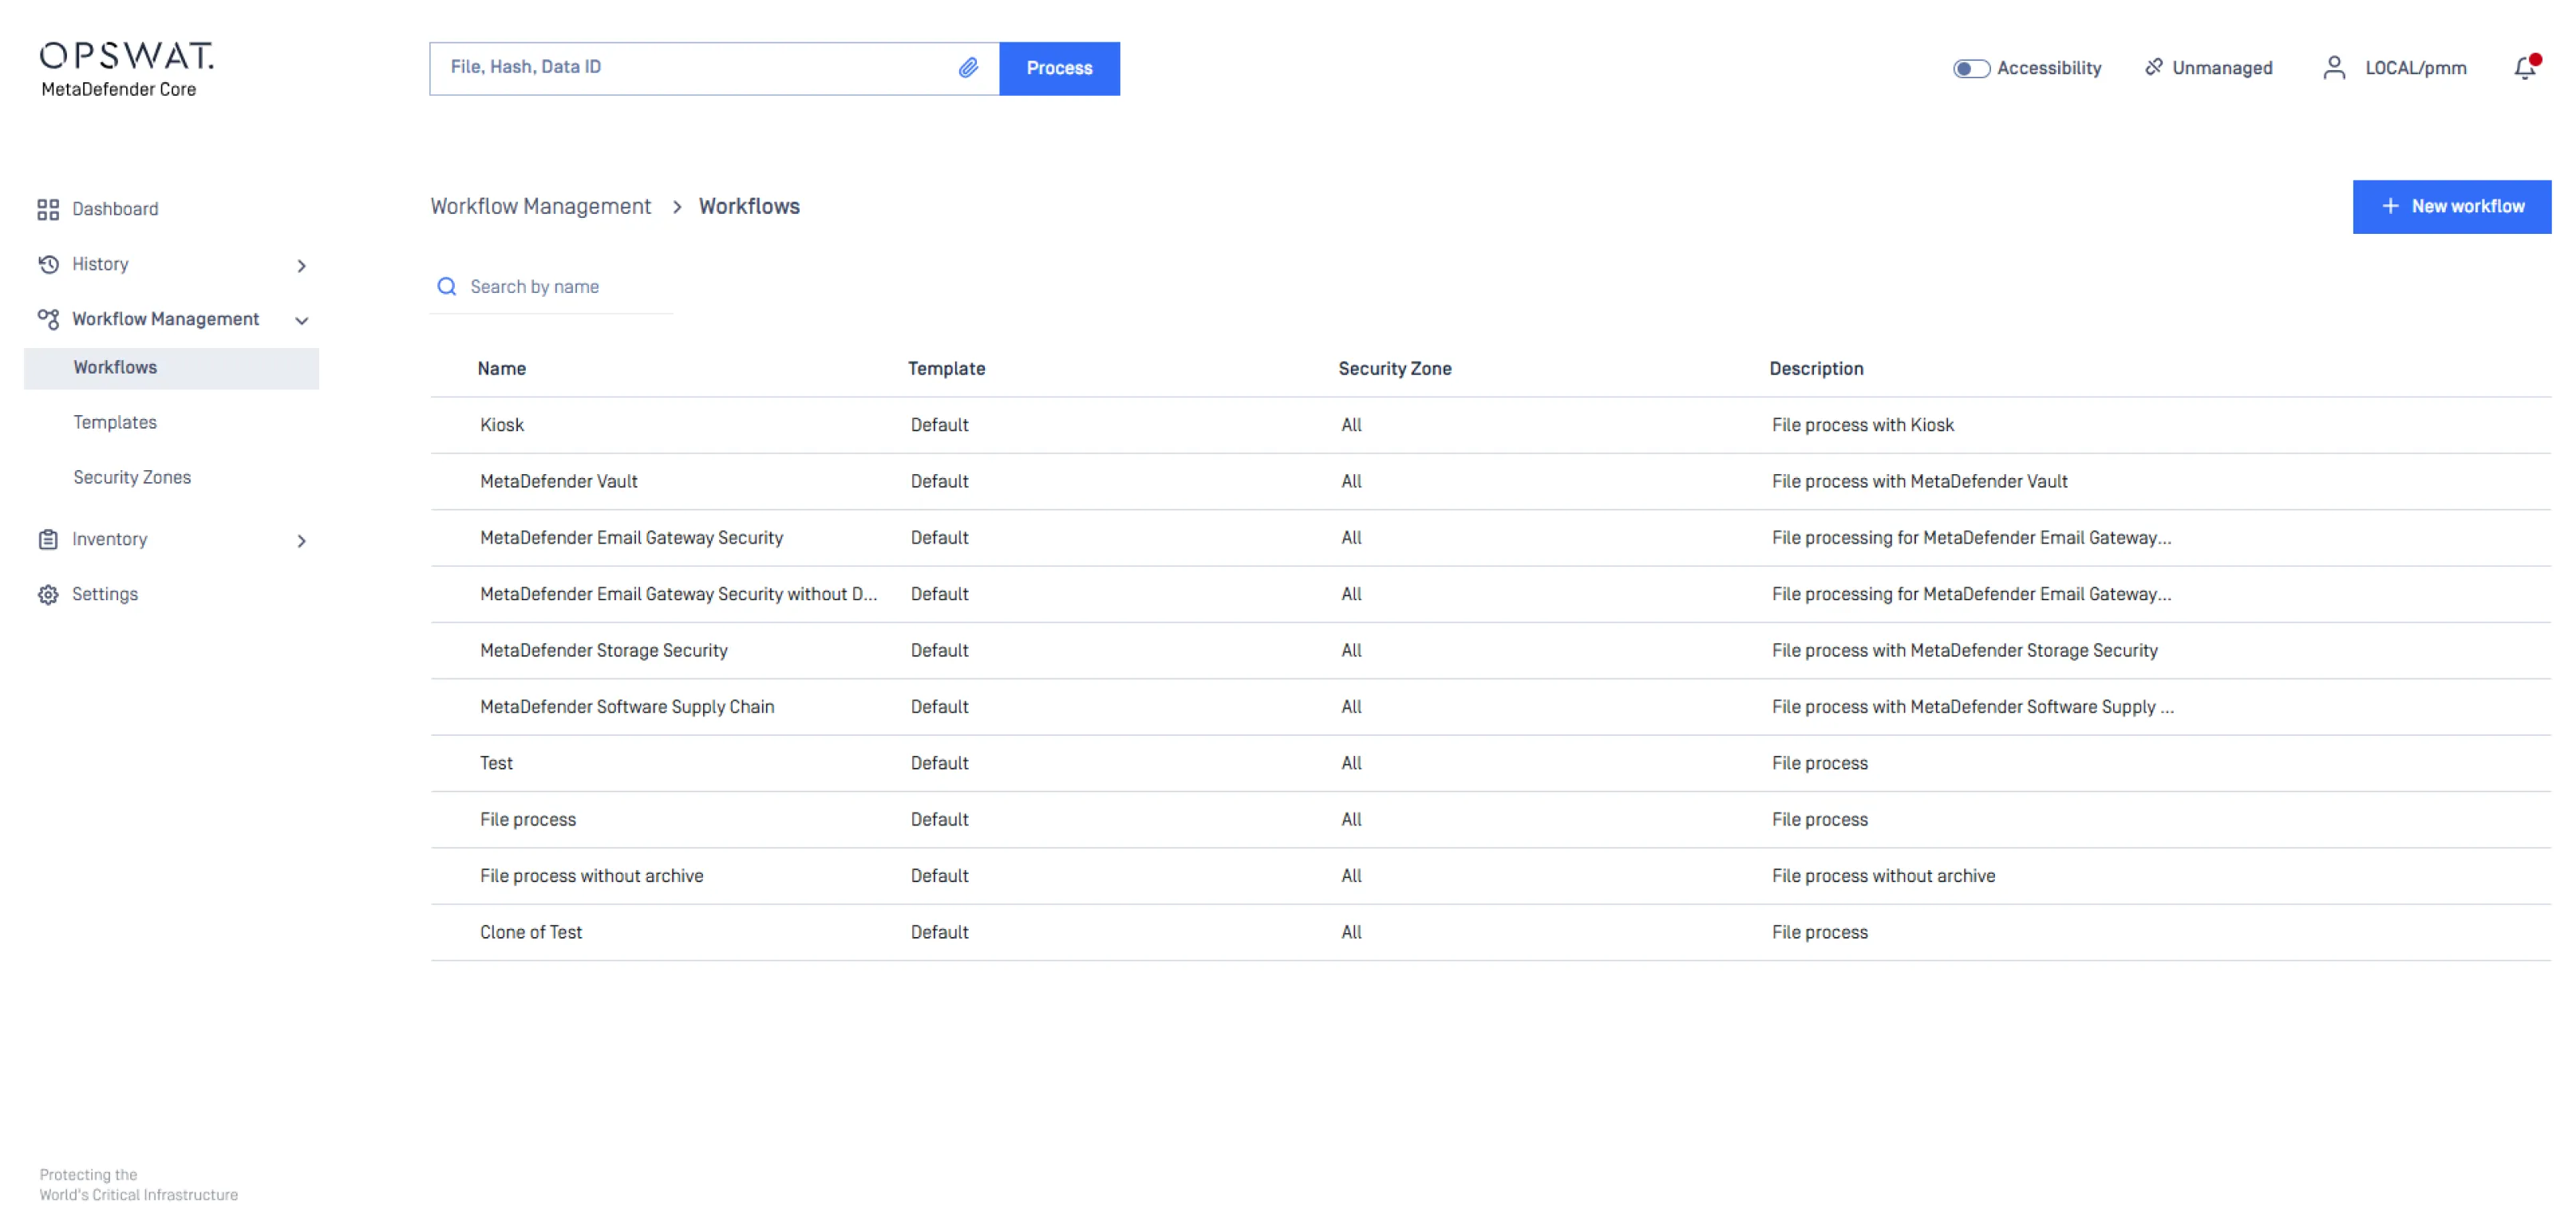Click the History clock icon
The width and height of the screenshot is (2576, 1226).
[x=48, y=264]
